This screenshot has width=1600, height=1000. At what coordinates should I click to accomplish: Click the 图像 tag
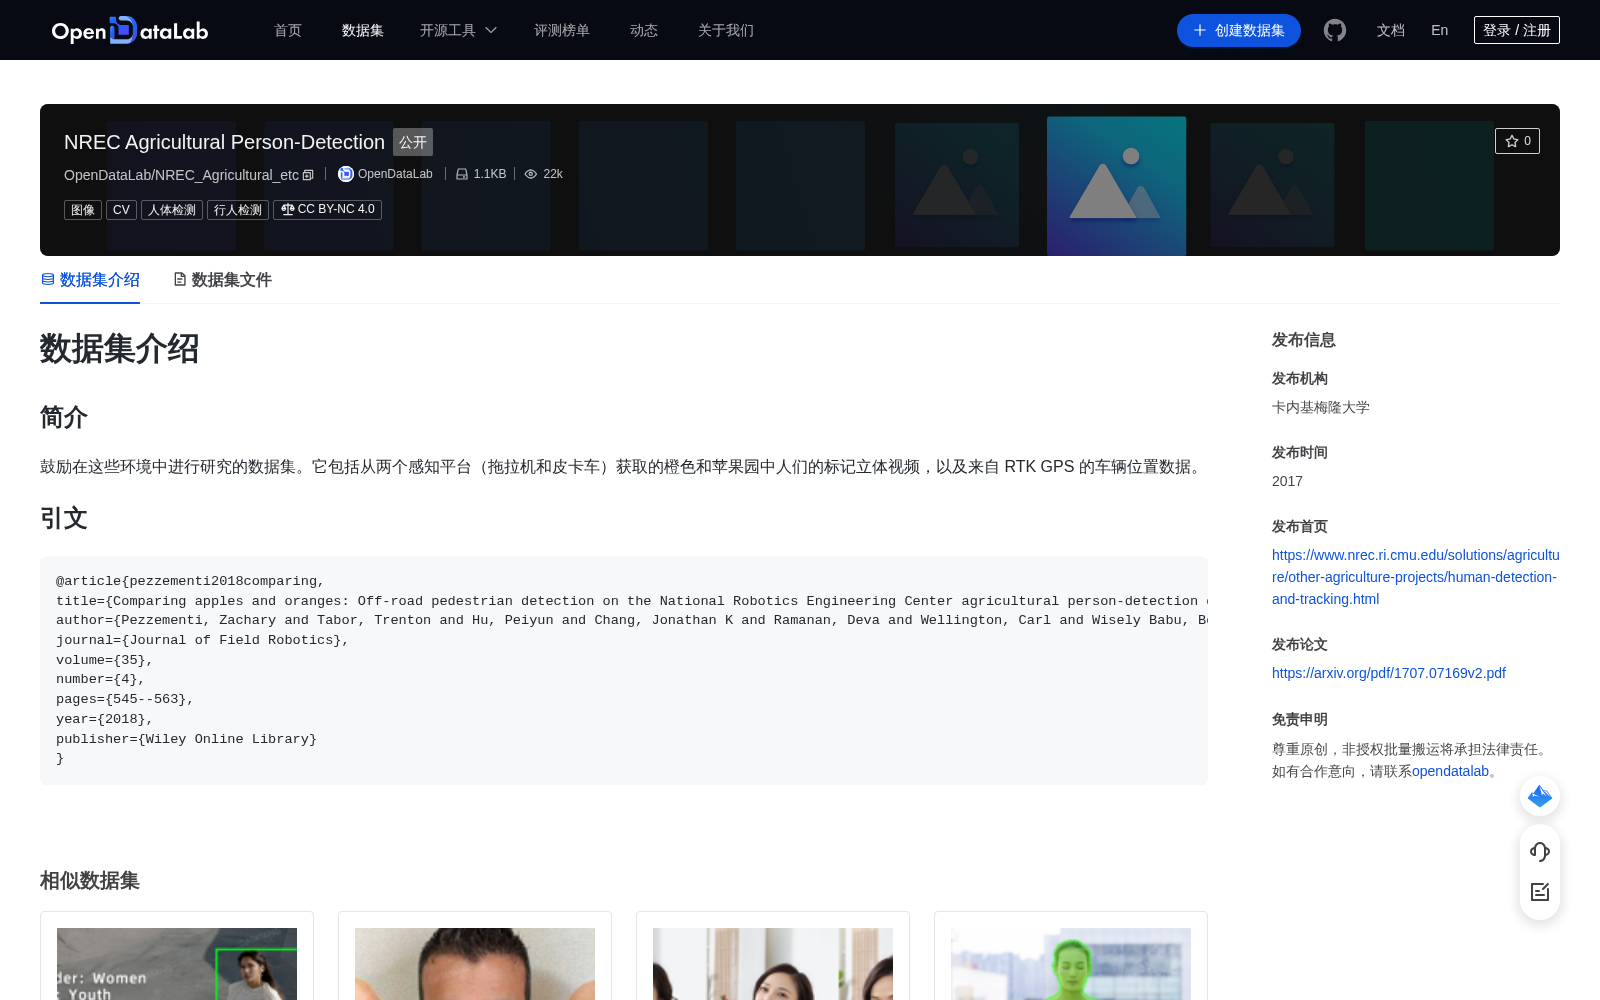[83, 210]
